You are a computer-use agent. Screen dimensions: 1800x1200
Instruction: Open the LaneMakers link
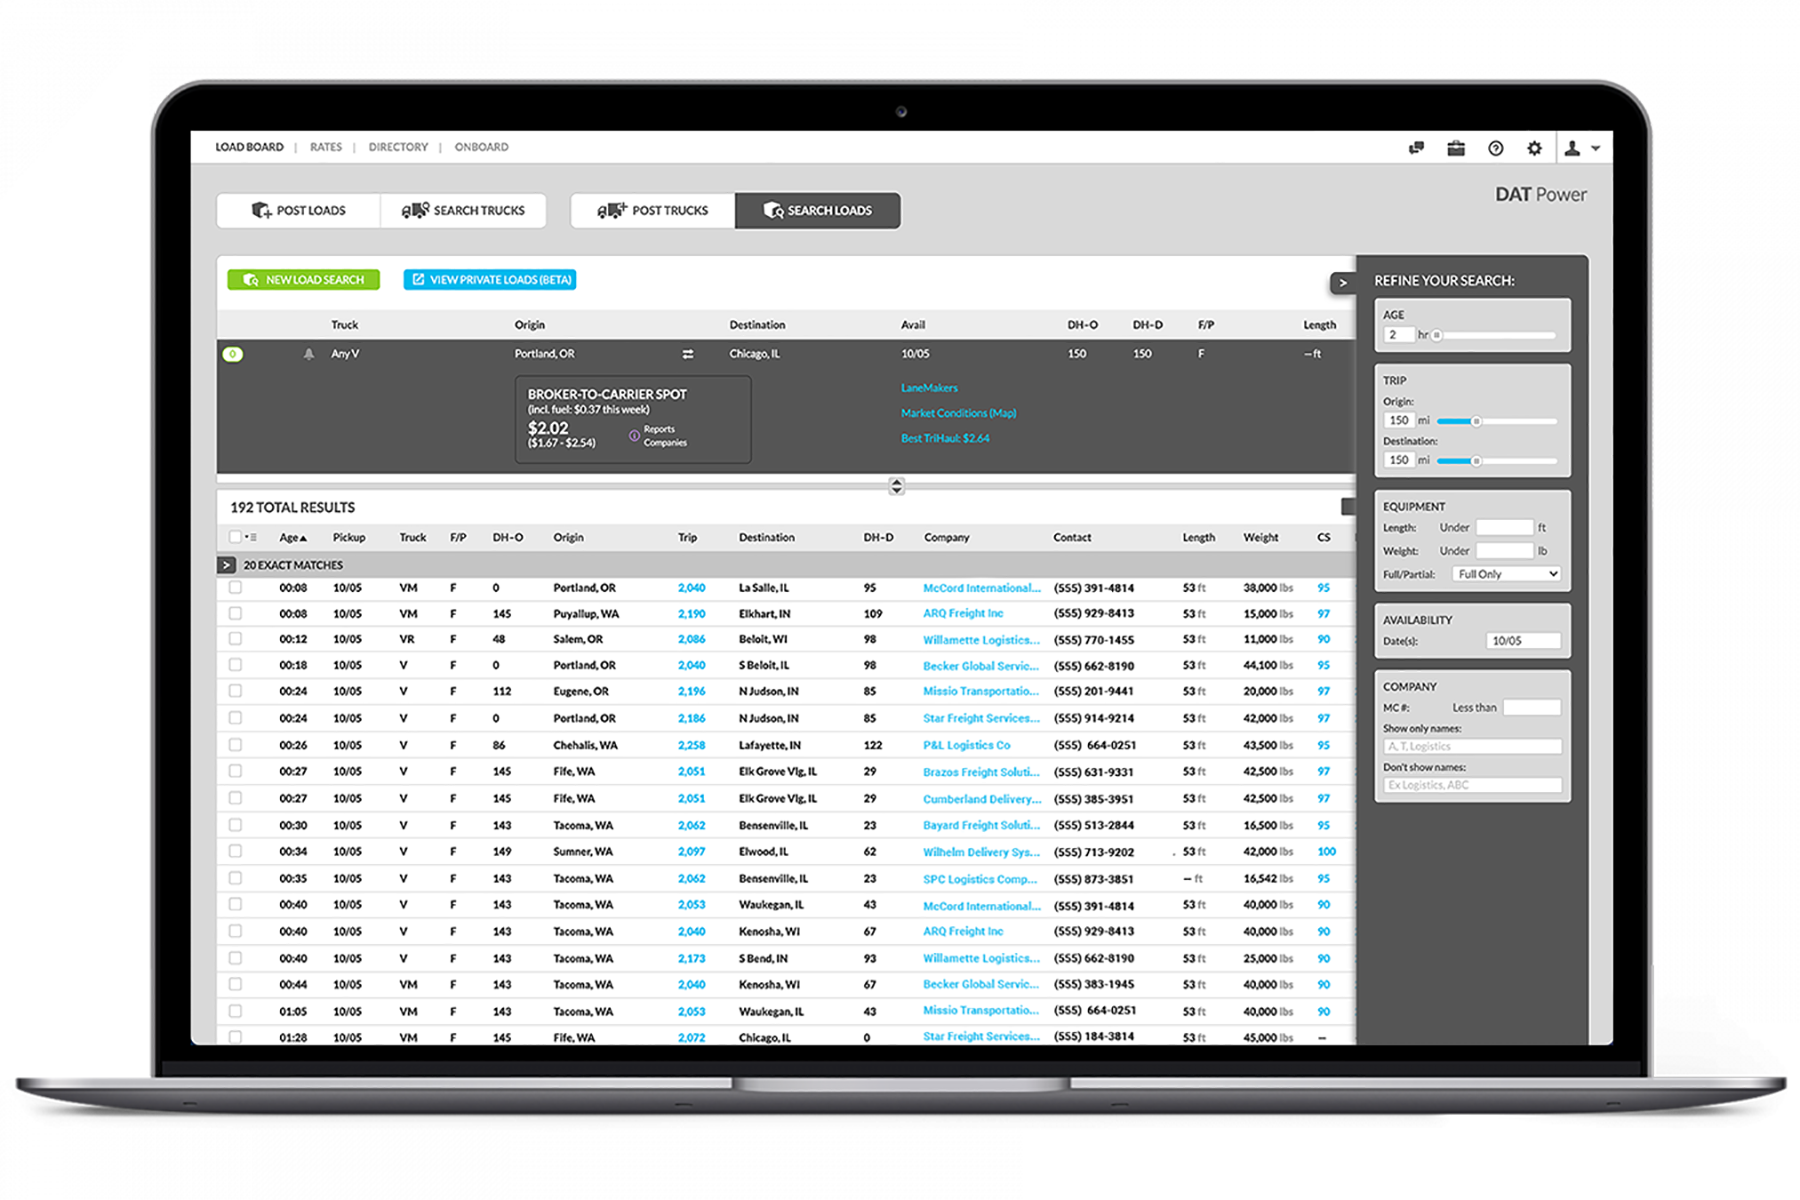[x=929, y=388]
